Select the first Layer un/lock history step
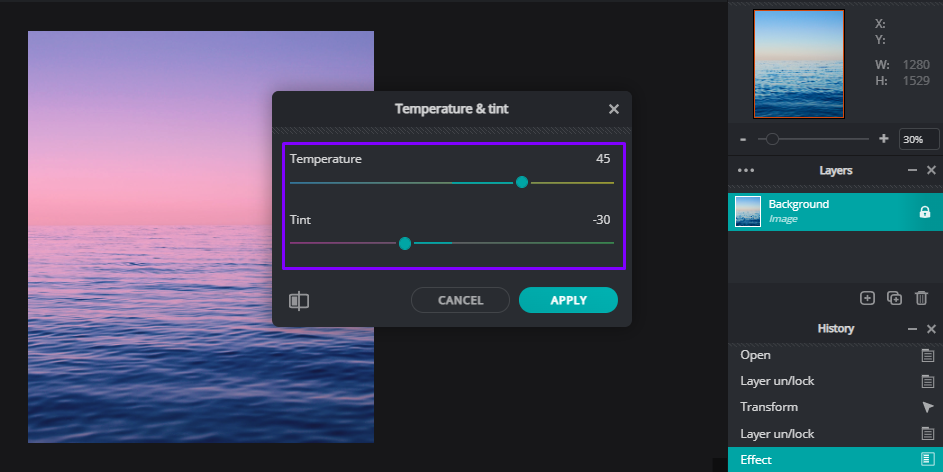Screen dimensions: 943x472 [835, 381]
